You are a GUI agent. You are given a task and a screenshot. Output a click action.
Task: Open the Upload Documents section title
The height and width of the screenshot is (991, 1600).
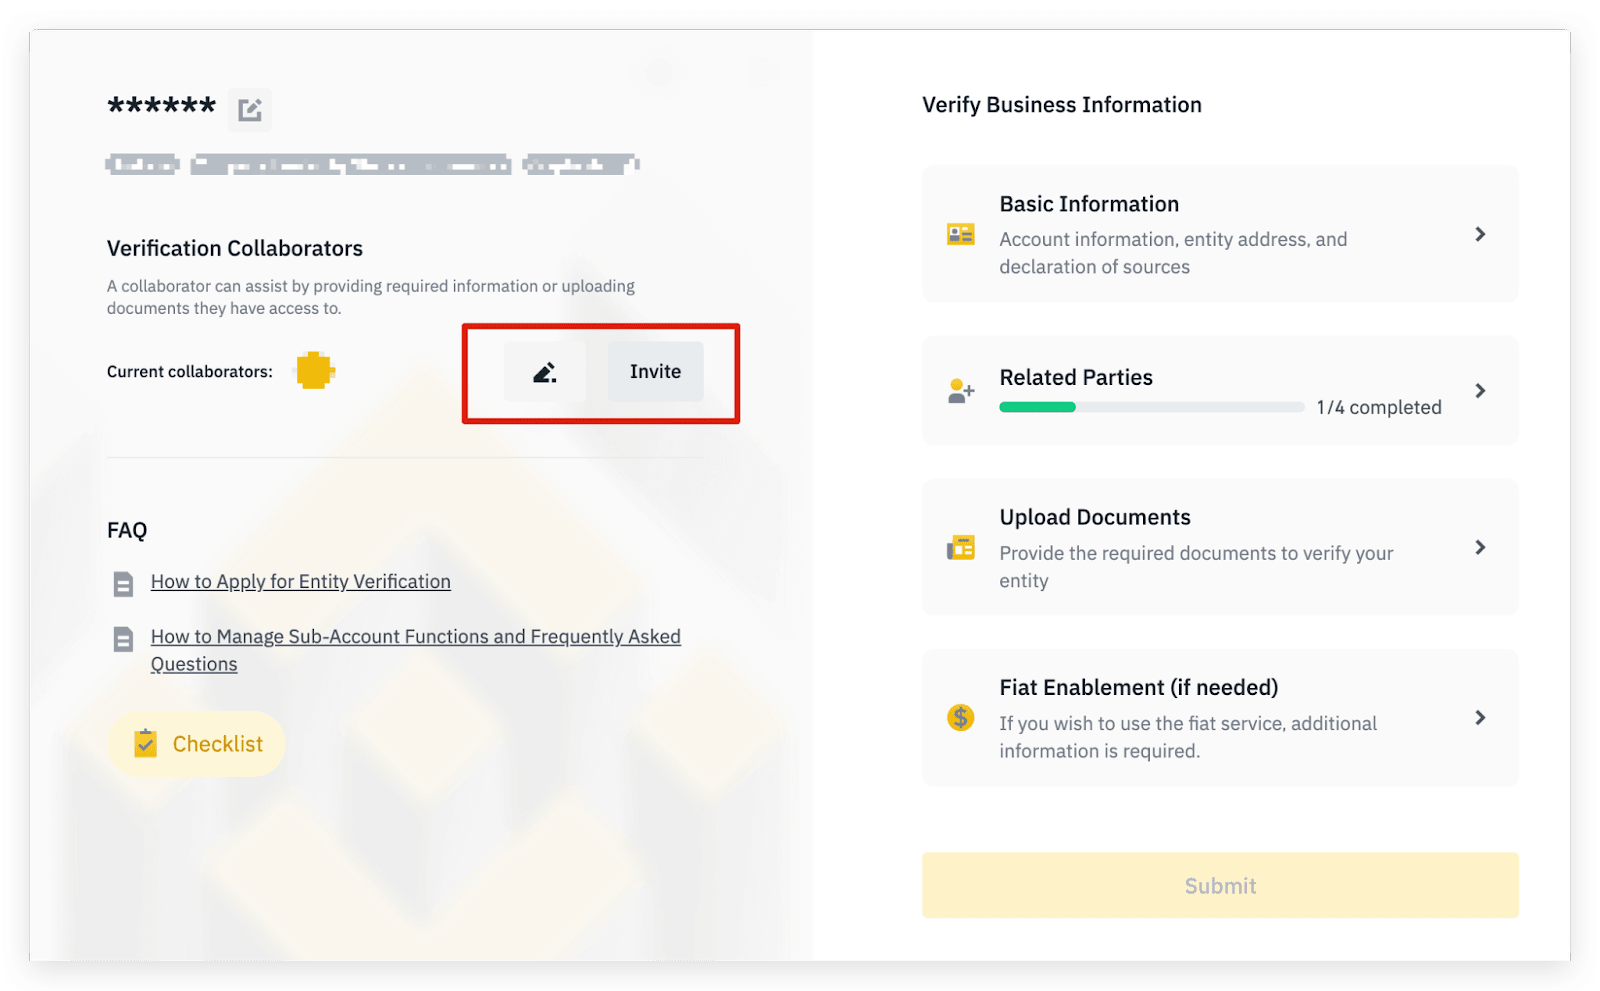pos(1095,517)
